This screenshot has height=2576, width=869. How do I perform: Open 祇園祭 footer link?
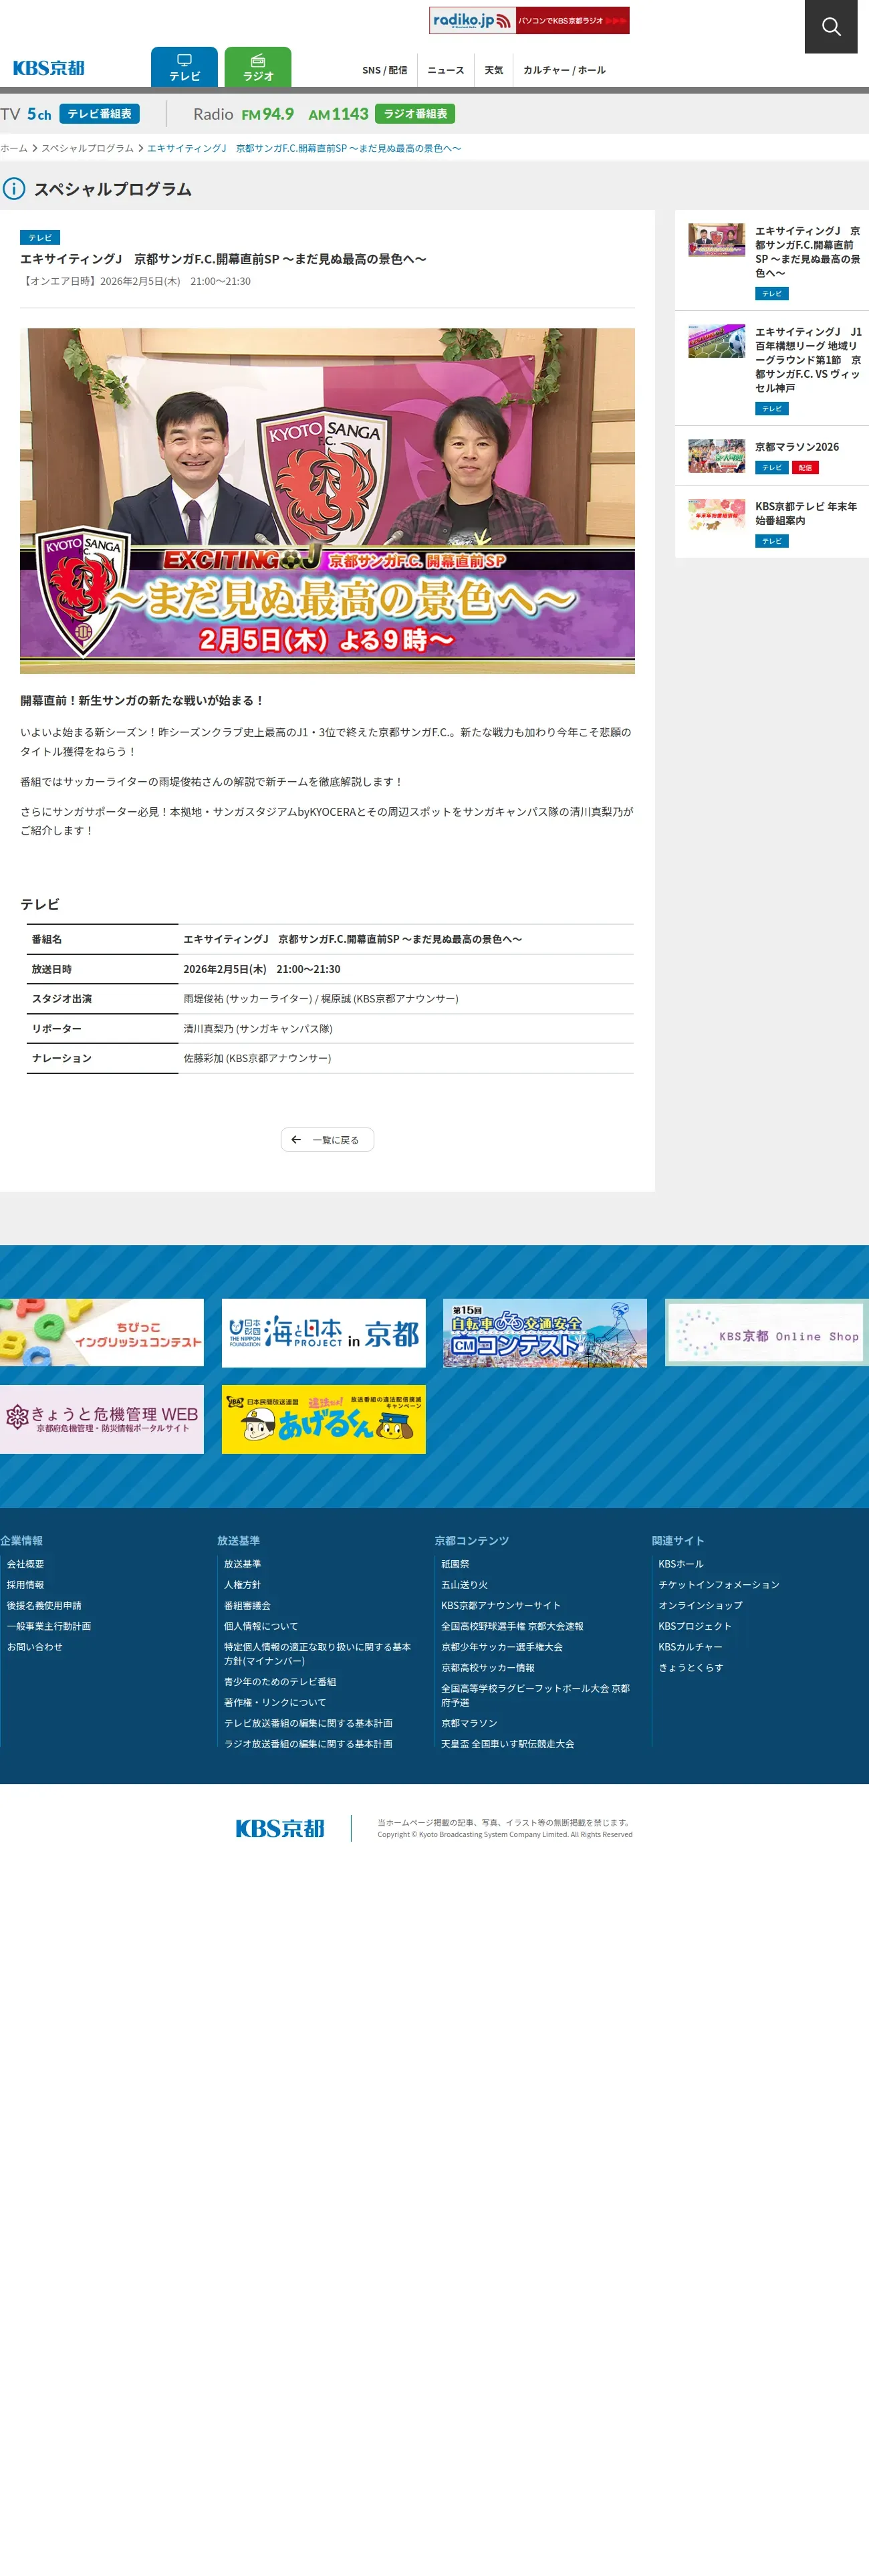455,1564
